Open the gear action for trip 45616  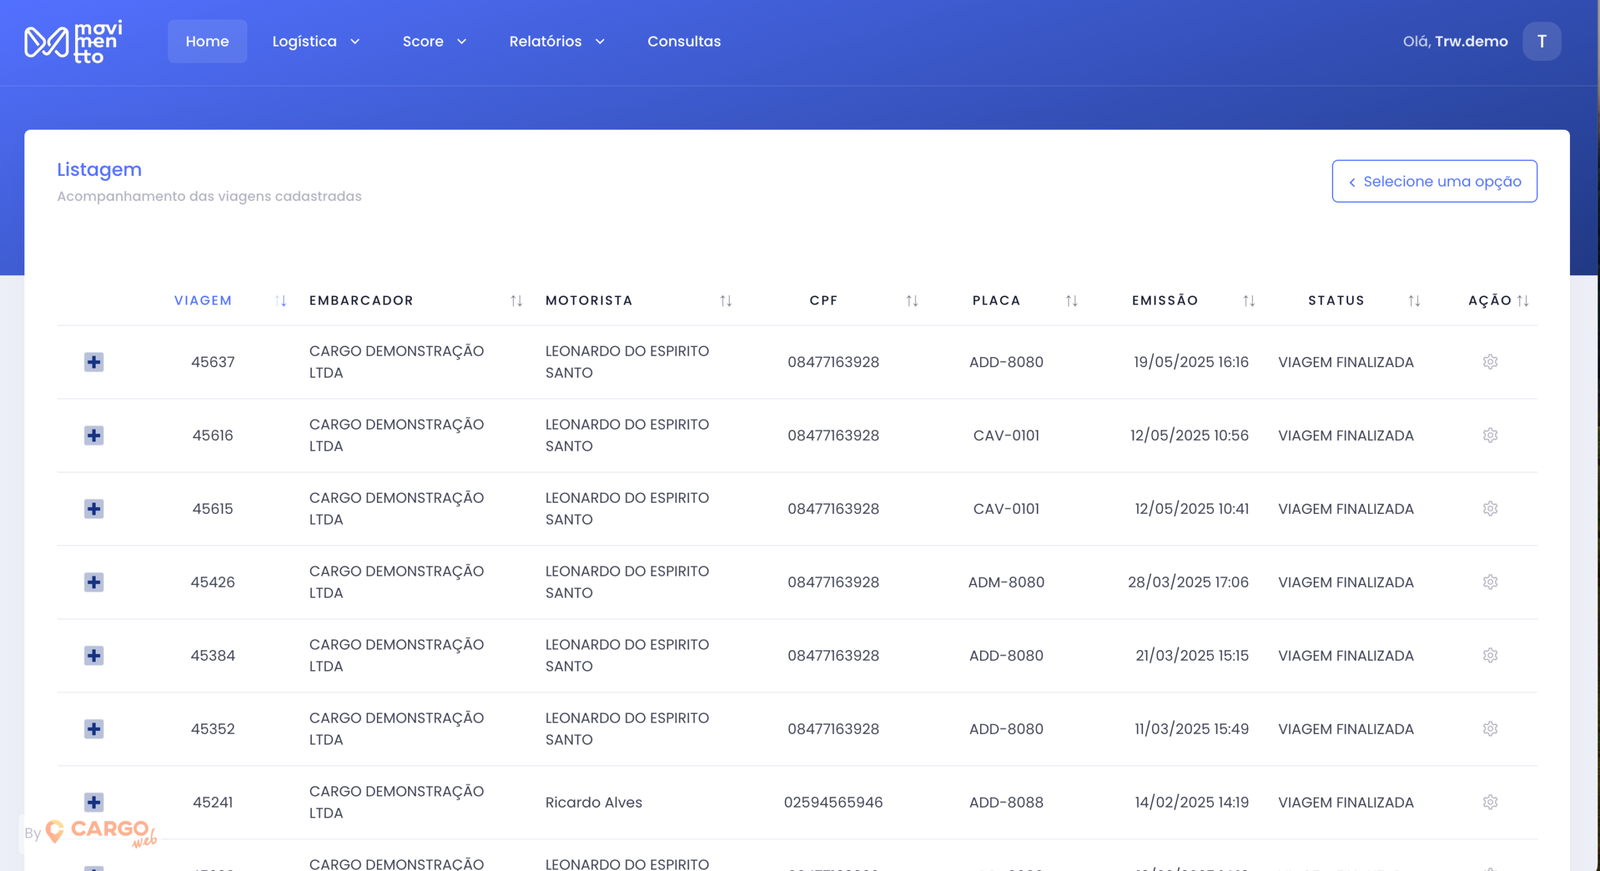click(1489, 436)
